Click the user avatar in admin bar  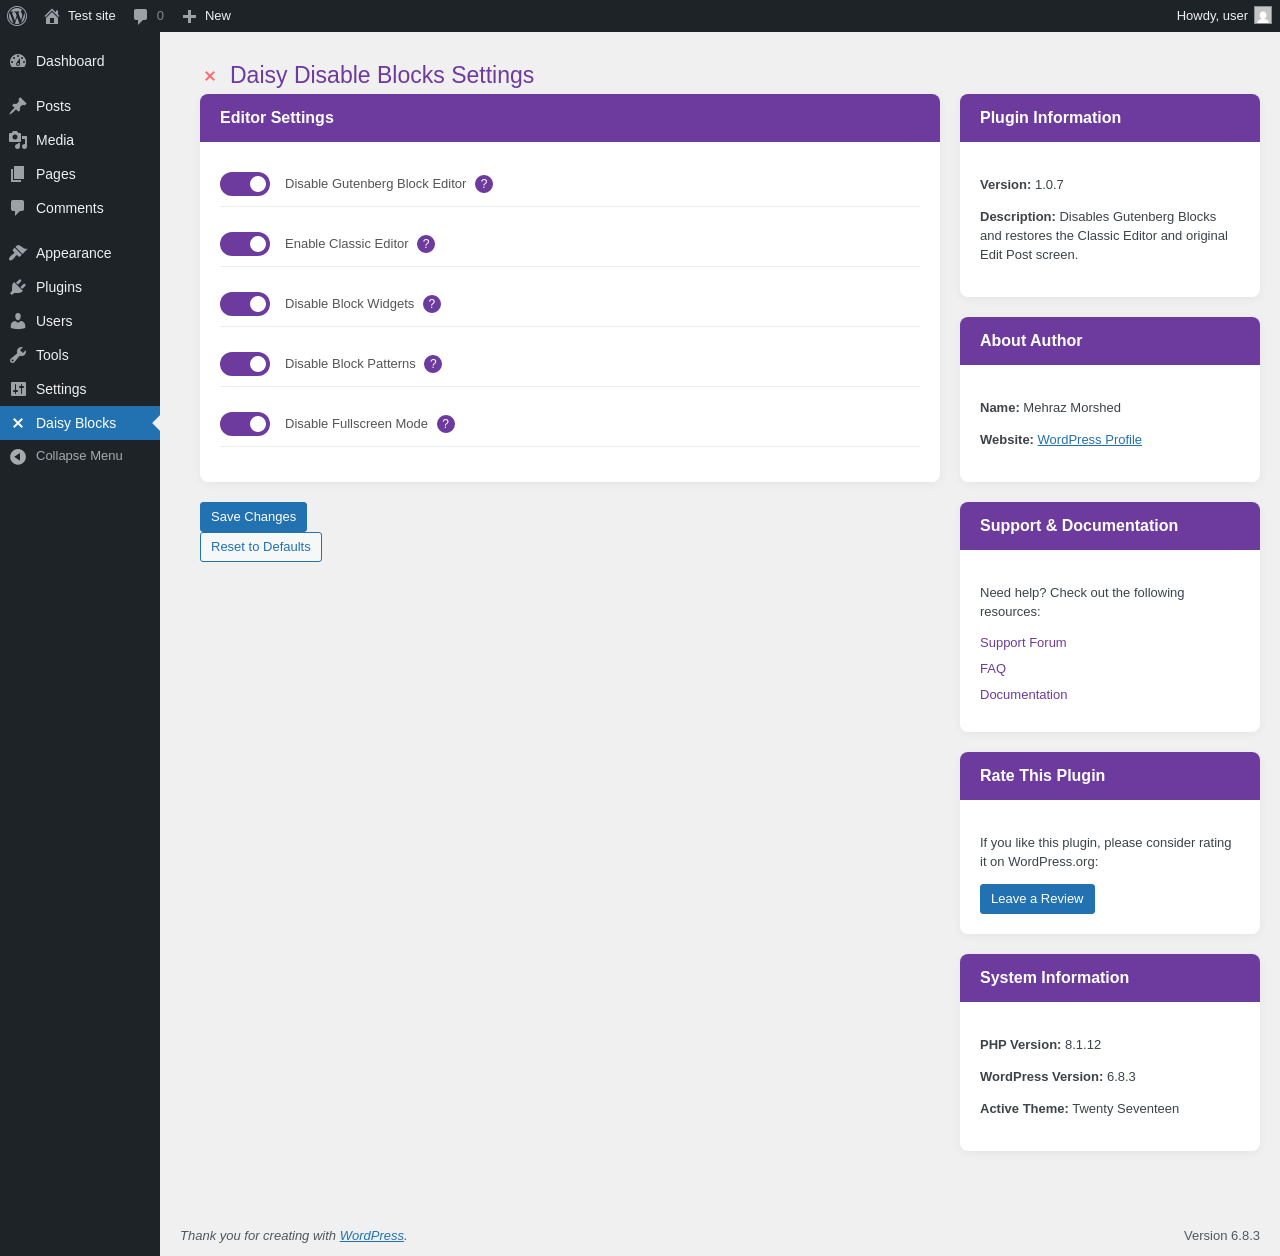[1263, 15]
